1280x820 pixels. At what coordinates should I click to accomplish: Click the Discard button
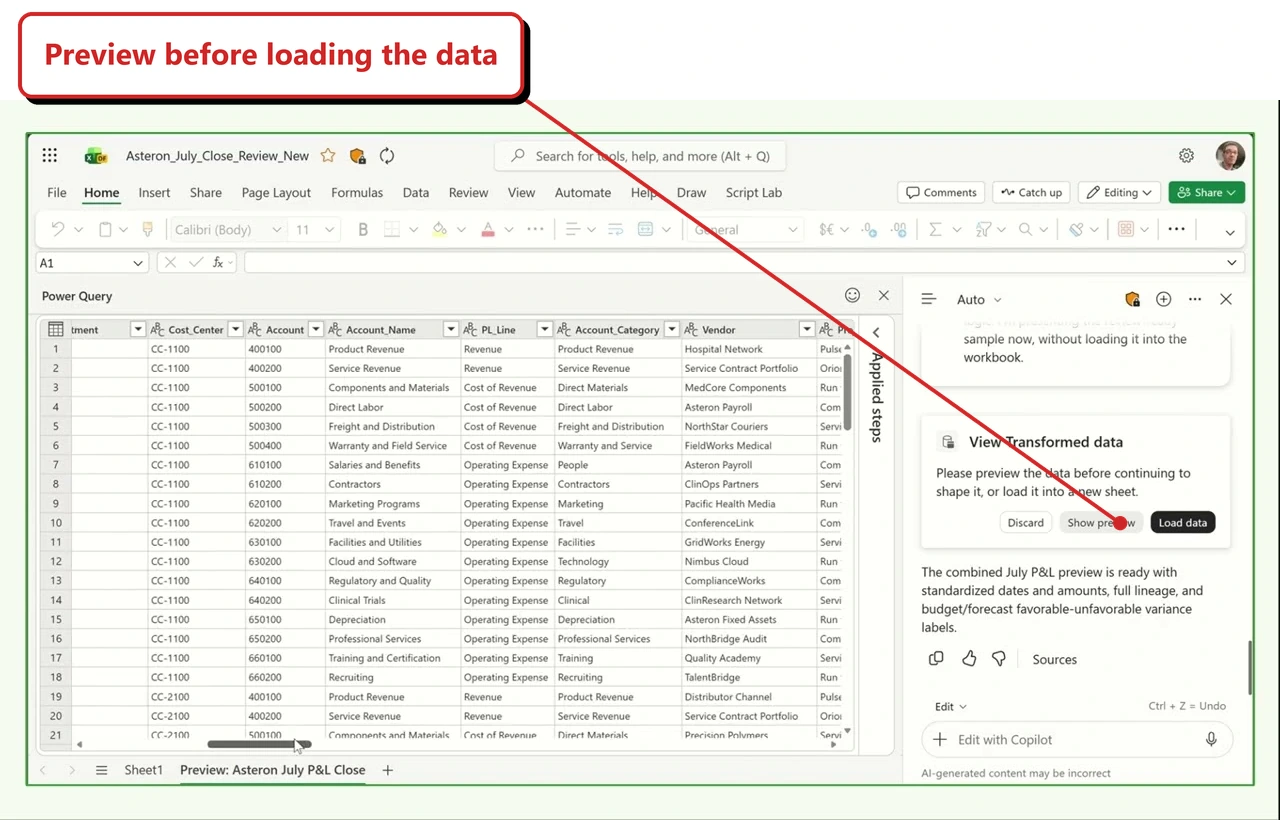click(1025, 522)
